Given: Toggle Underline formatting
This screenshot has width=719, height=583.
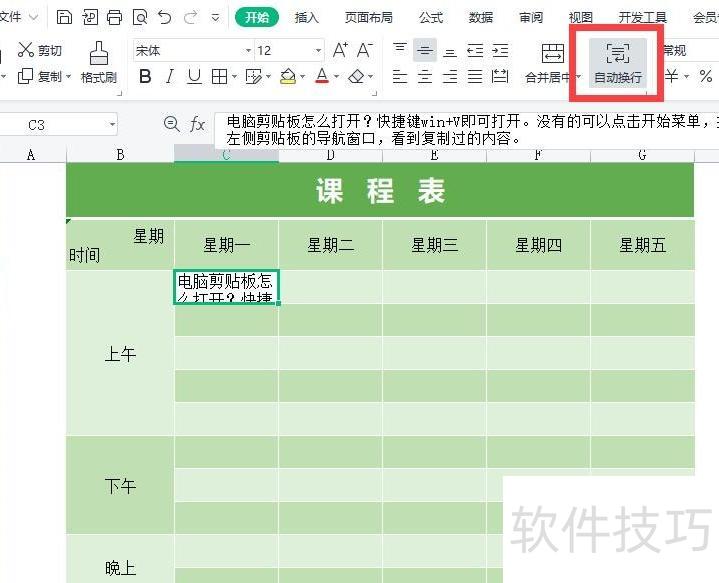Looking at the screenshot, I should (194, 76).
